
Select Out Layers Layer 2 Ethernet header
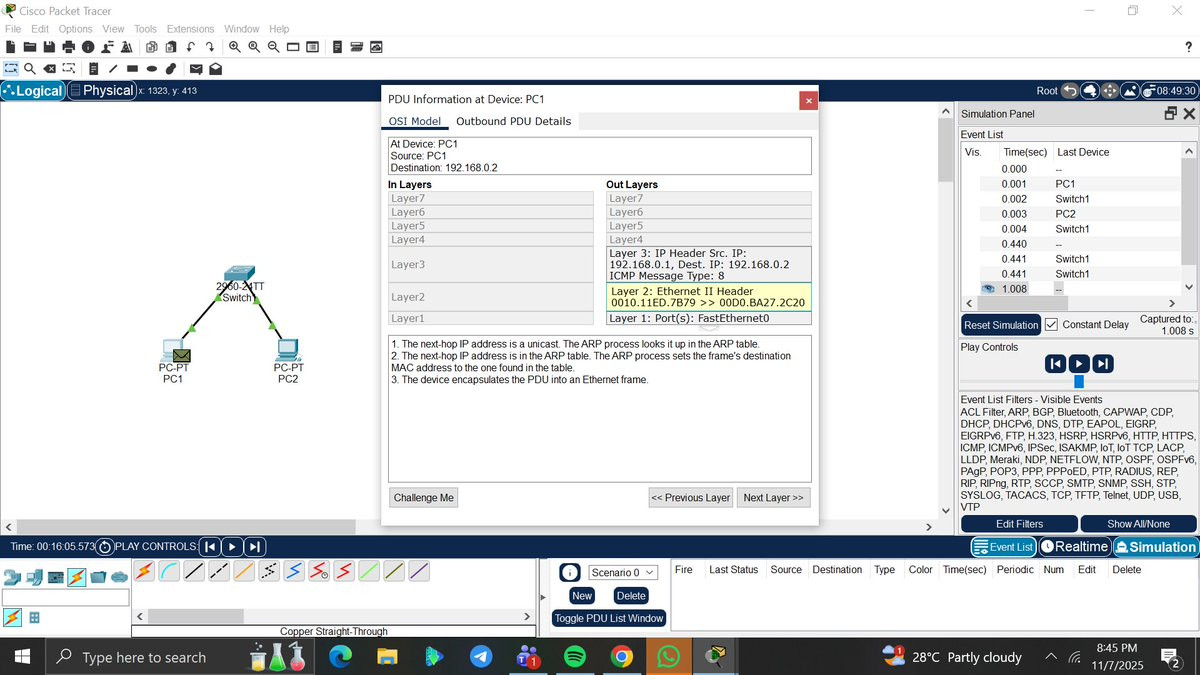pos(709,297)
